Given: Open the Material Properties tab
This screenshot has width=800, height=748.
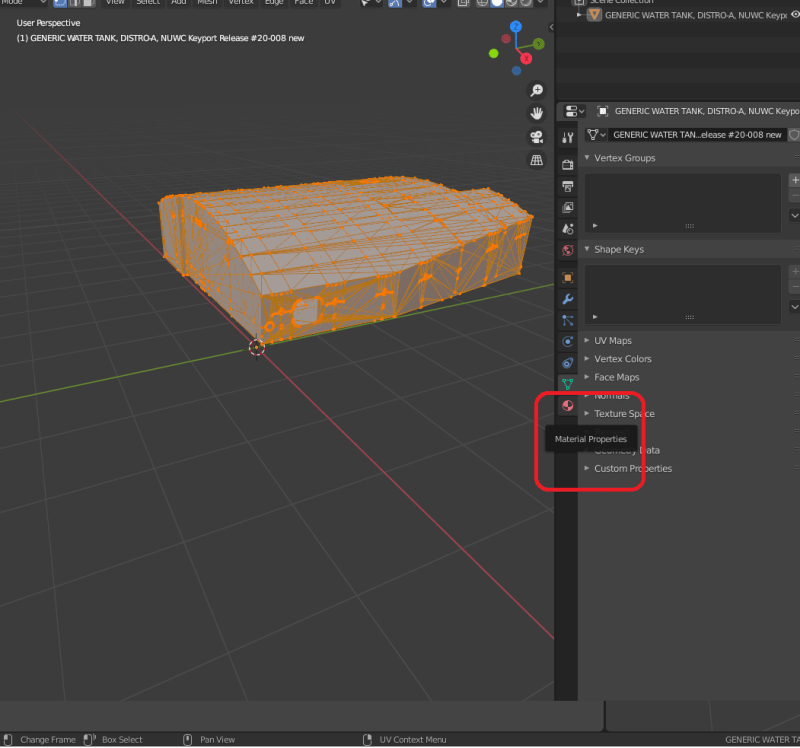Looking at the screenshot, I should (x=567, y=406).
